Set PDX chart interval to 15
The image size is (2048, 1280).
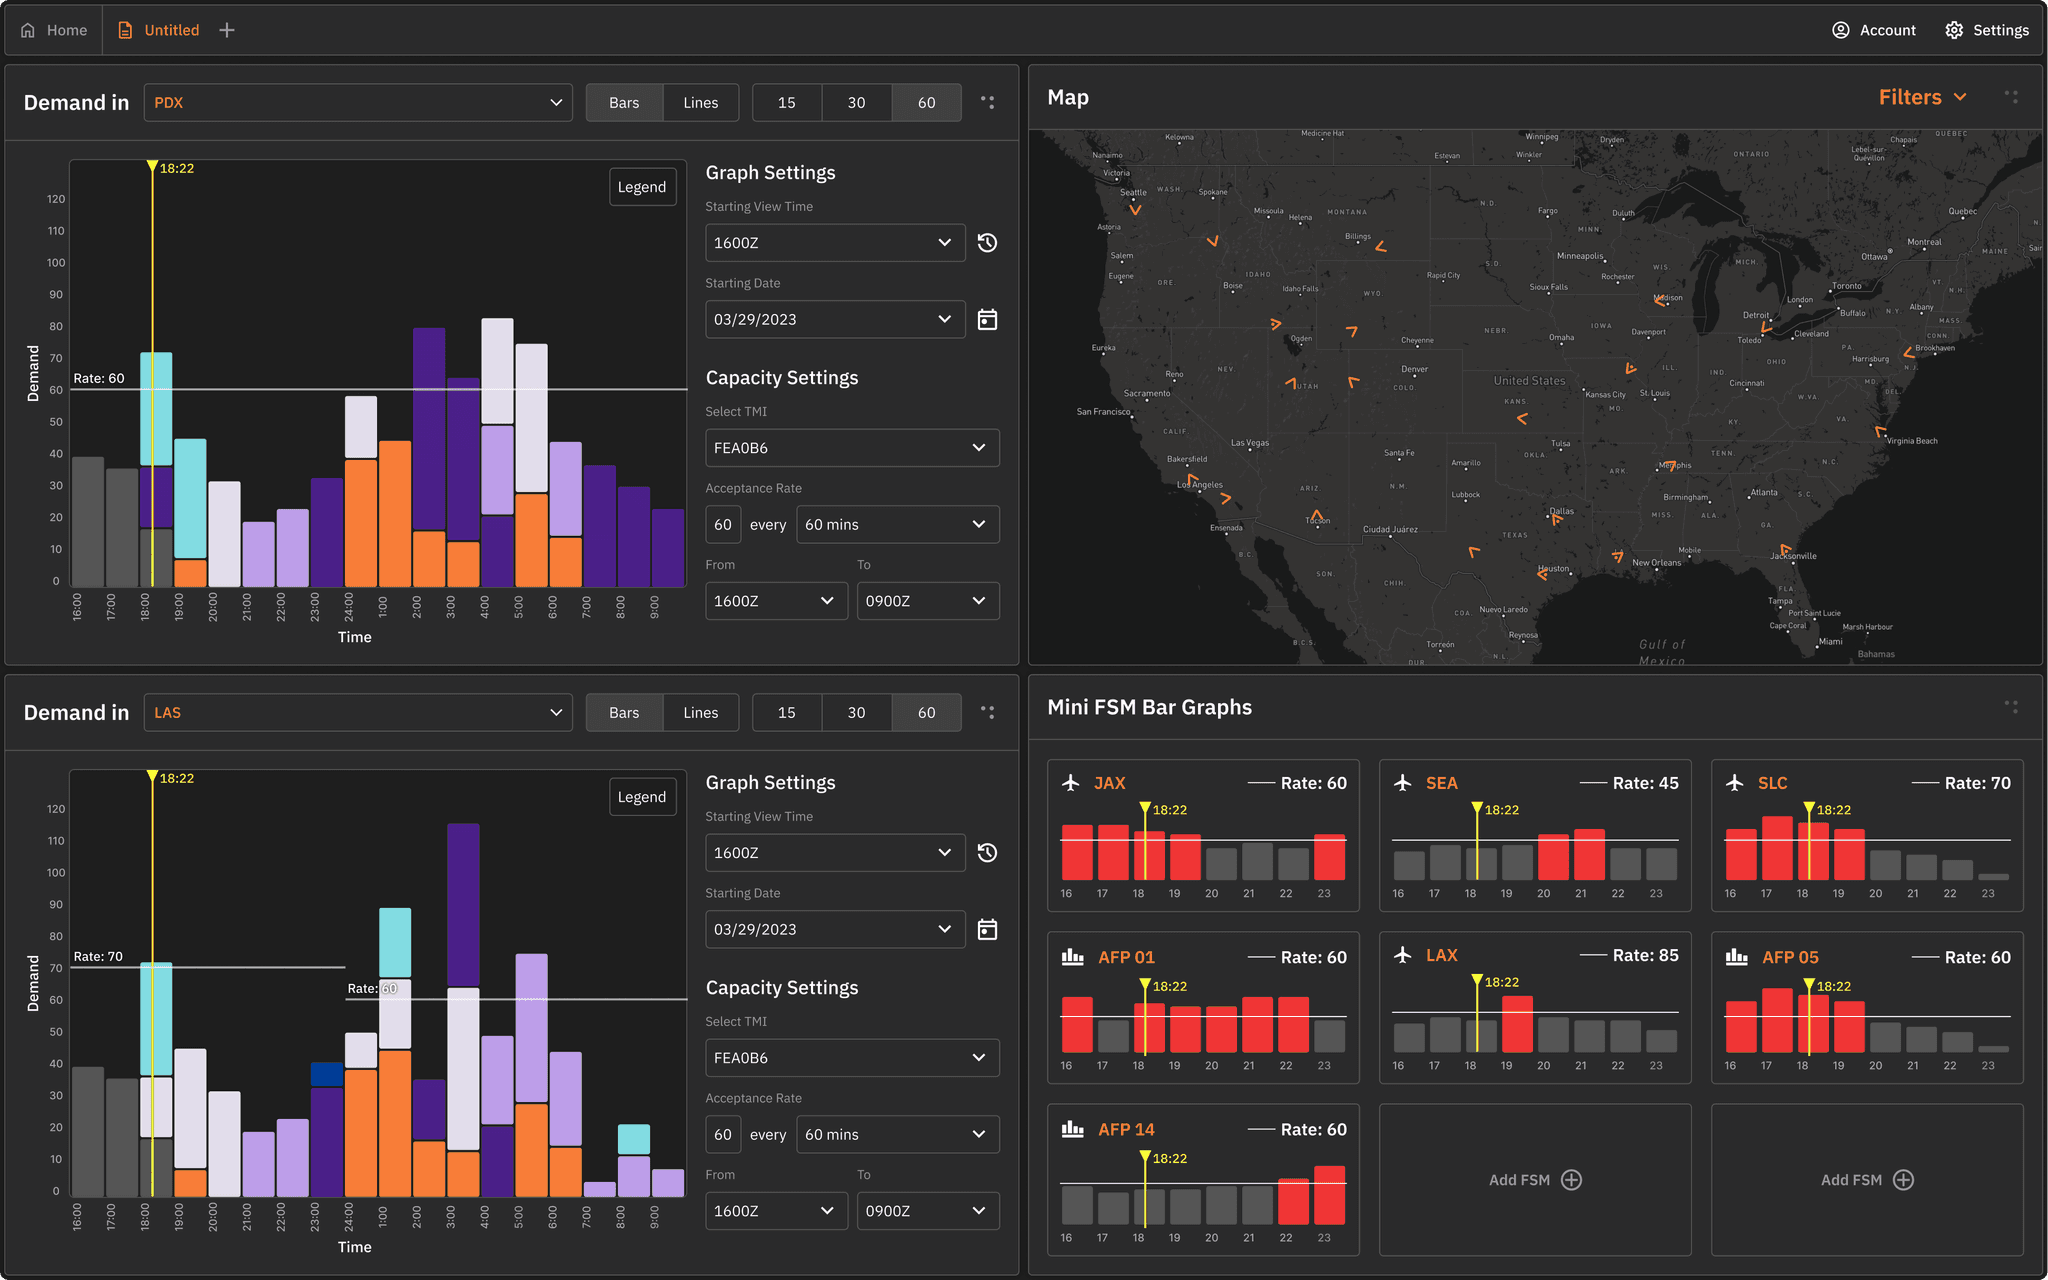tap(787, 102)
